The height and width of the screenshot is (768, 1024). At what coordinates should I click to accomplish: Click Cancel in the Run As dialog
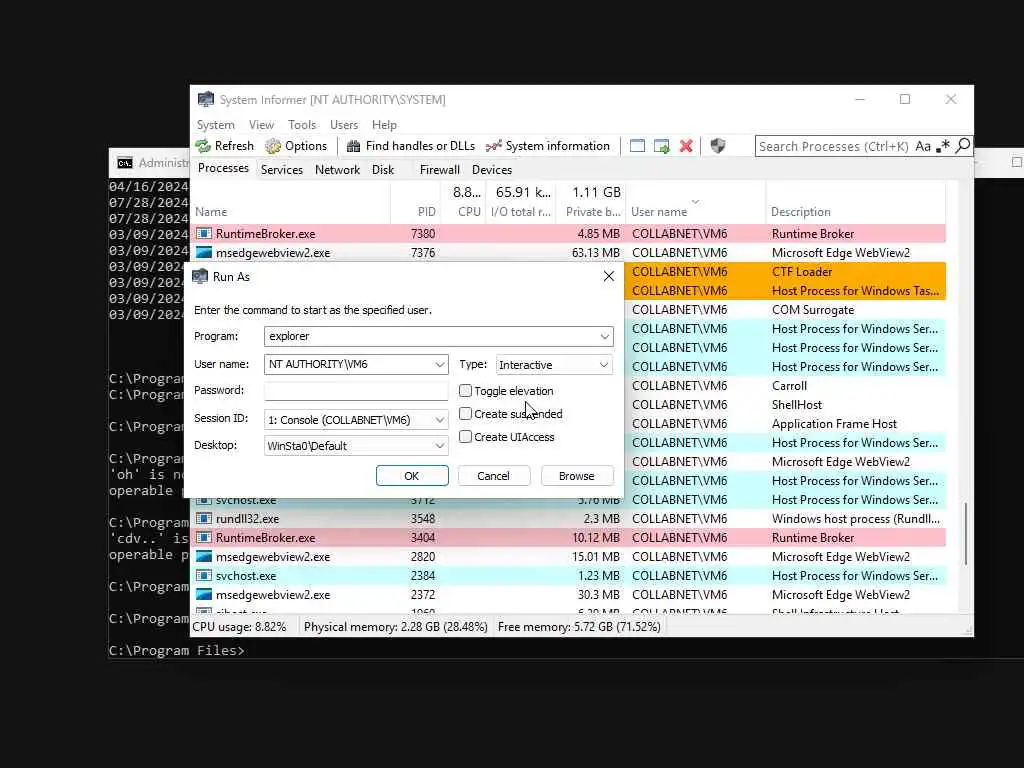494,475
